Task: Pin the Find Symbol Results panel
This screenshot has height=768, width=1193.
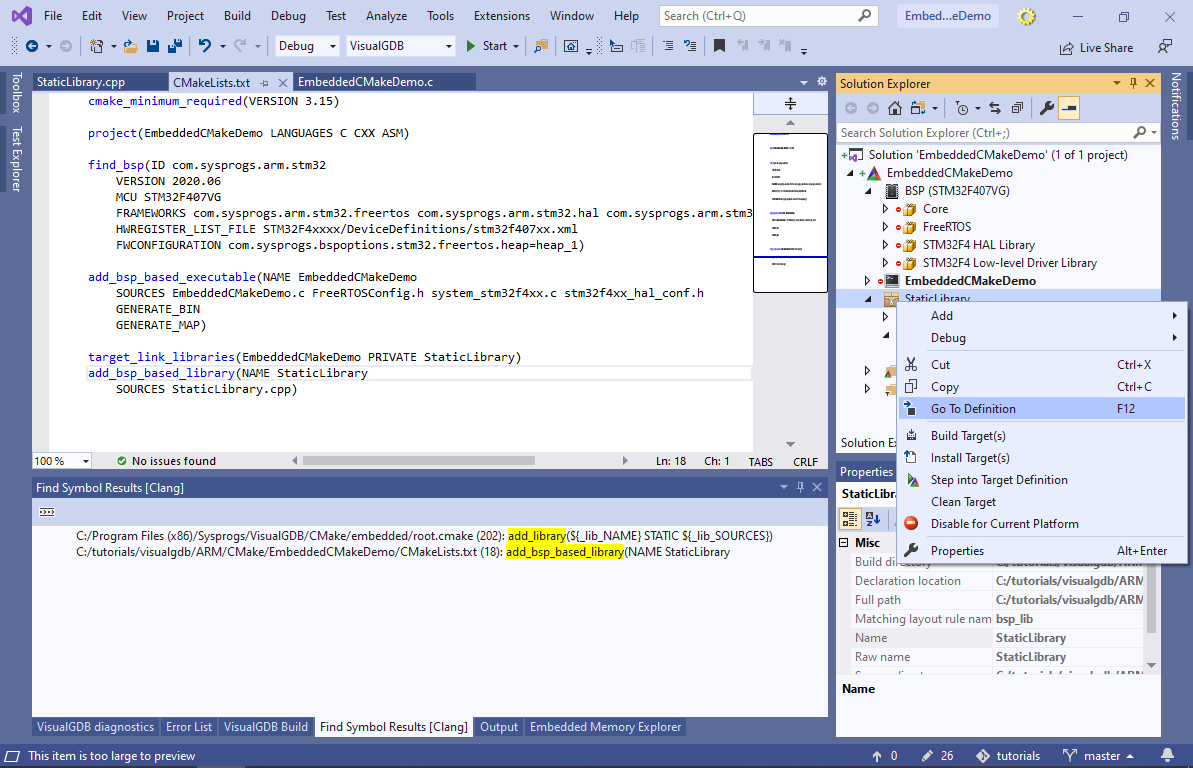Action: [x=800, y=487]
